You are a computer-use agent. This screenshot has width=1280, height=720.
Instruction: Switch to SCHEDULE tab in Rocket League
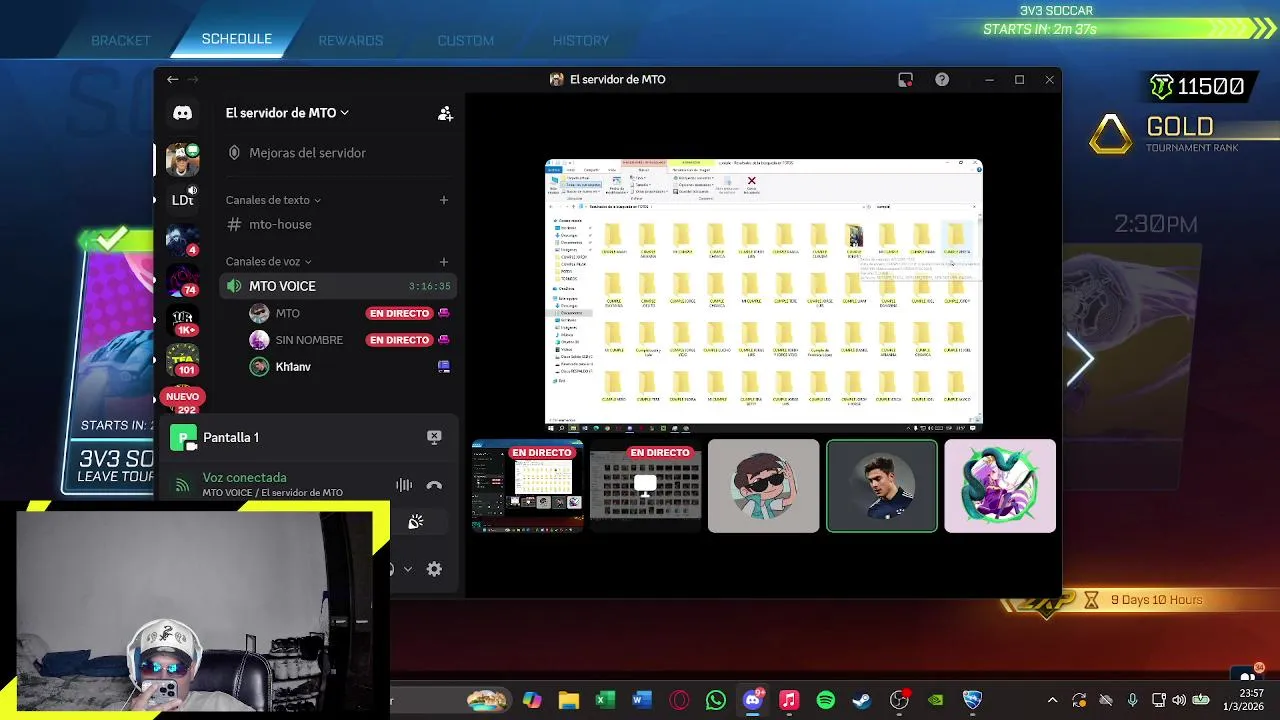pos(237,39)
